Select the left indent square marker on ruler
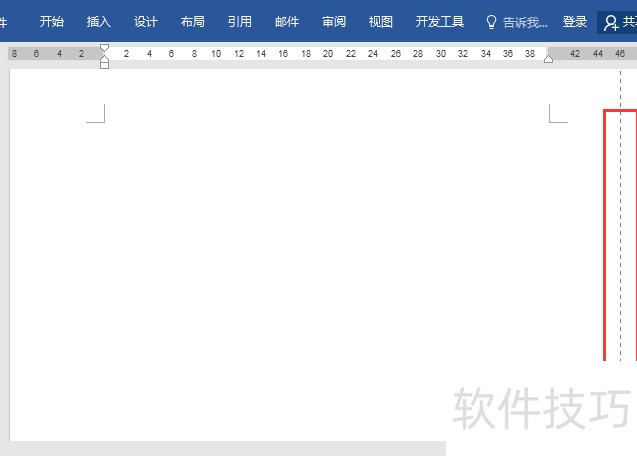 [104, 65]
